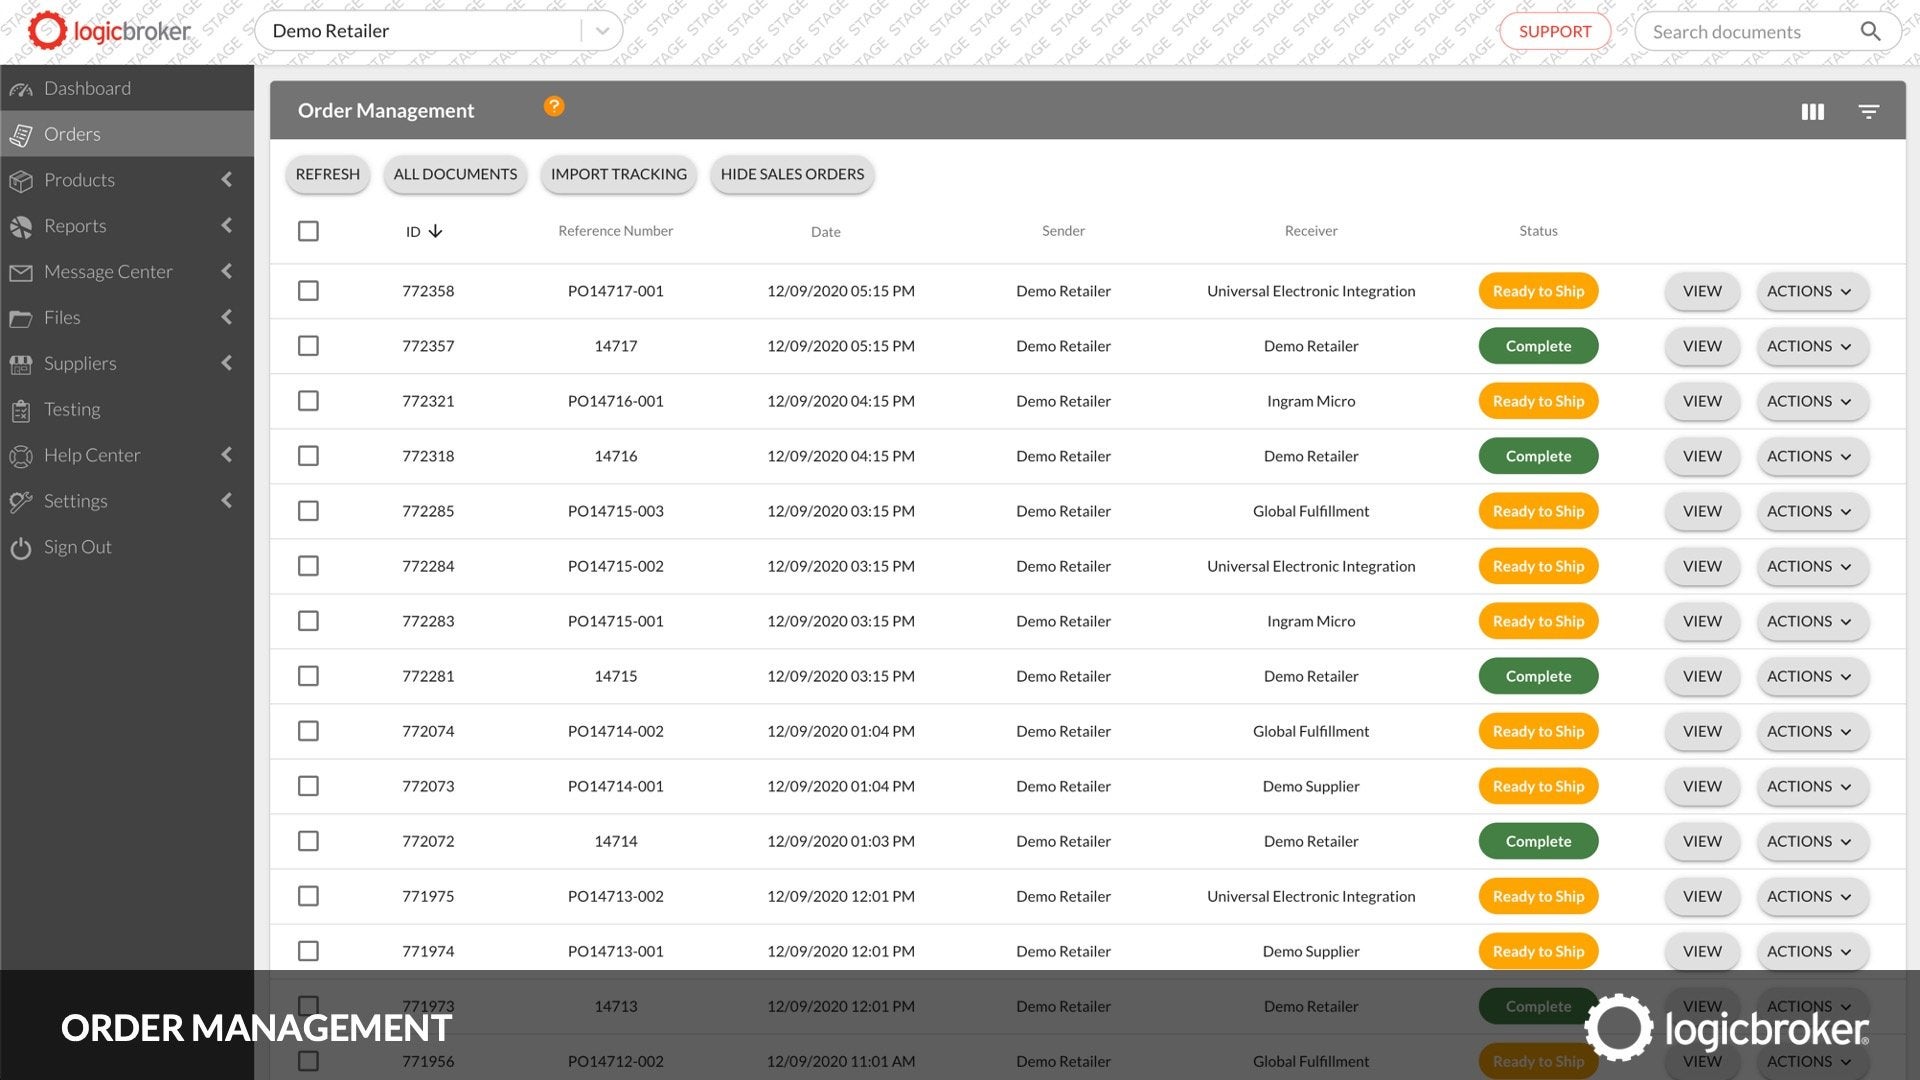The width and height of the screenshot is (1920, 1080).
Task: Click Ready to Ship badge for 772284
Action: click(1538, 566)
